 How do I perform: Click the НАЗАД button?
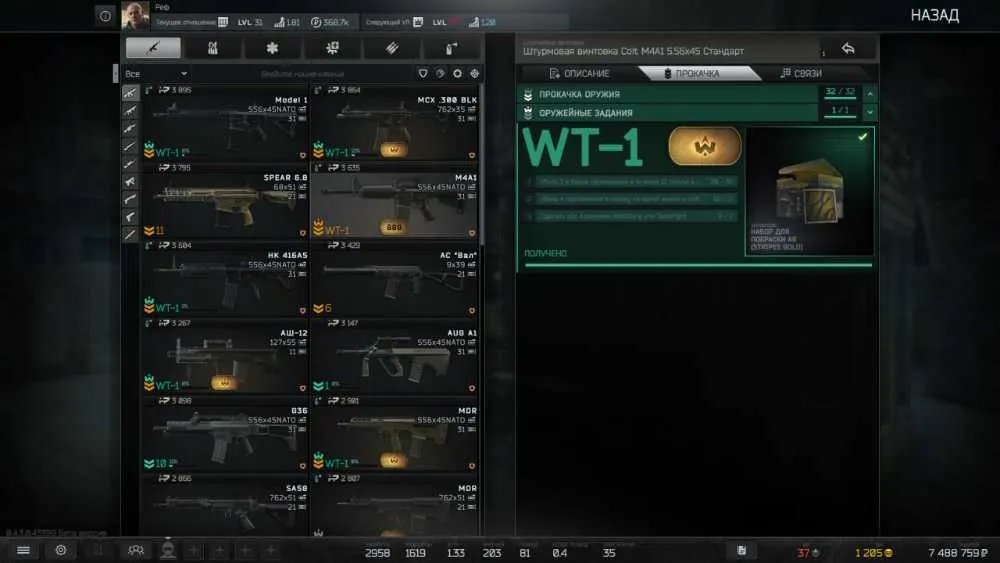tap(934, 15)
